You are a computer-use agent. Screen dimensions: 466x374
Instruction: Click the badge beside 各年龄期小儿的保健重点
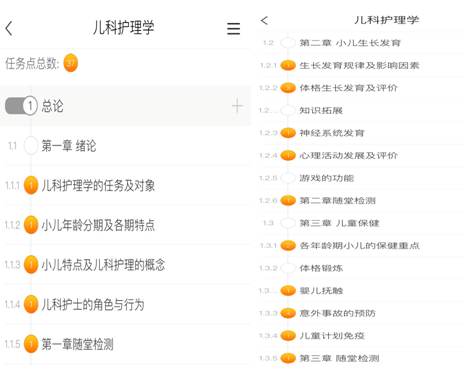288,246
